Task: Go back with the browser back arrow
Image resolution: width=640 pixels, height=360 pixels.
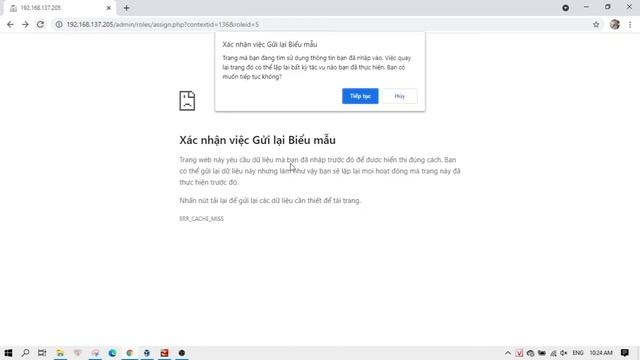Action: [x=10, y=24]
